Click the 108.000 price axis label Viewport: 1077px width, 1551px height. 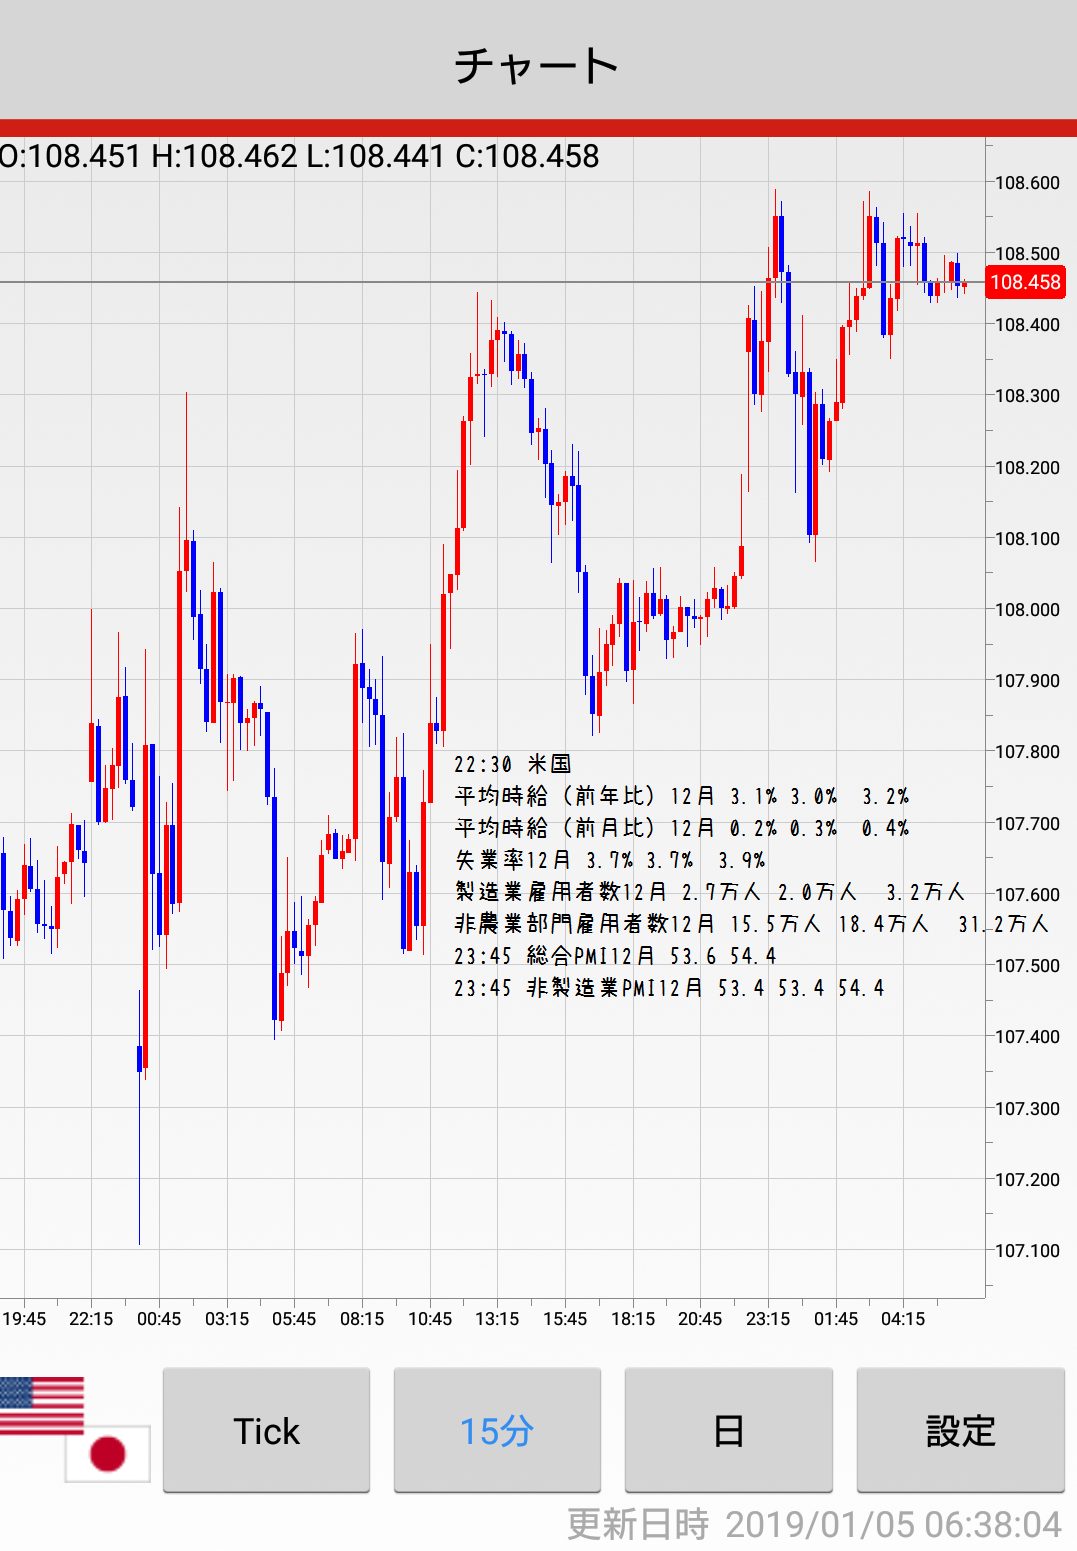(x=1027, y=610)
